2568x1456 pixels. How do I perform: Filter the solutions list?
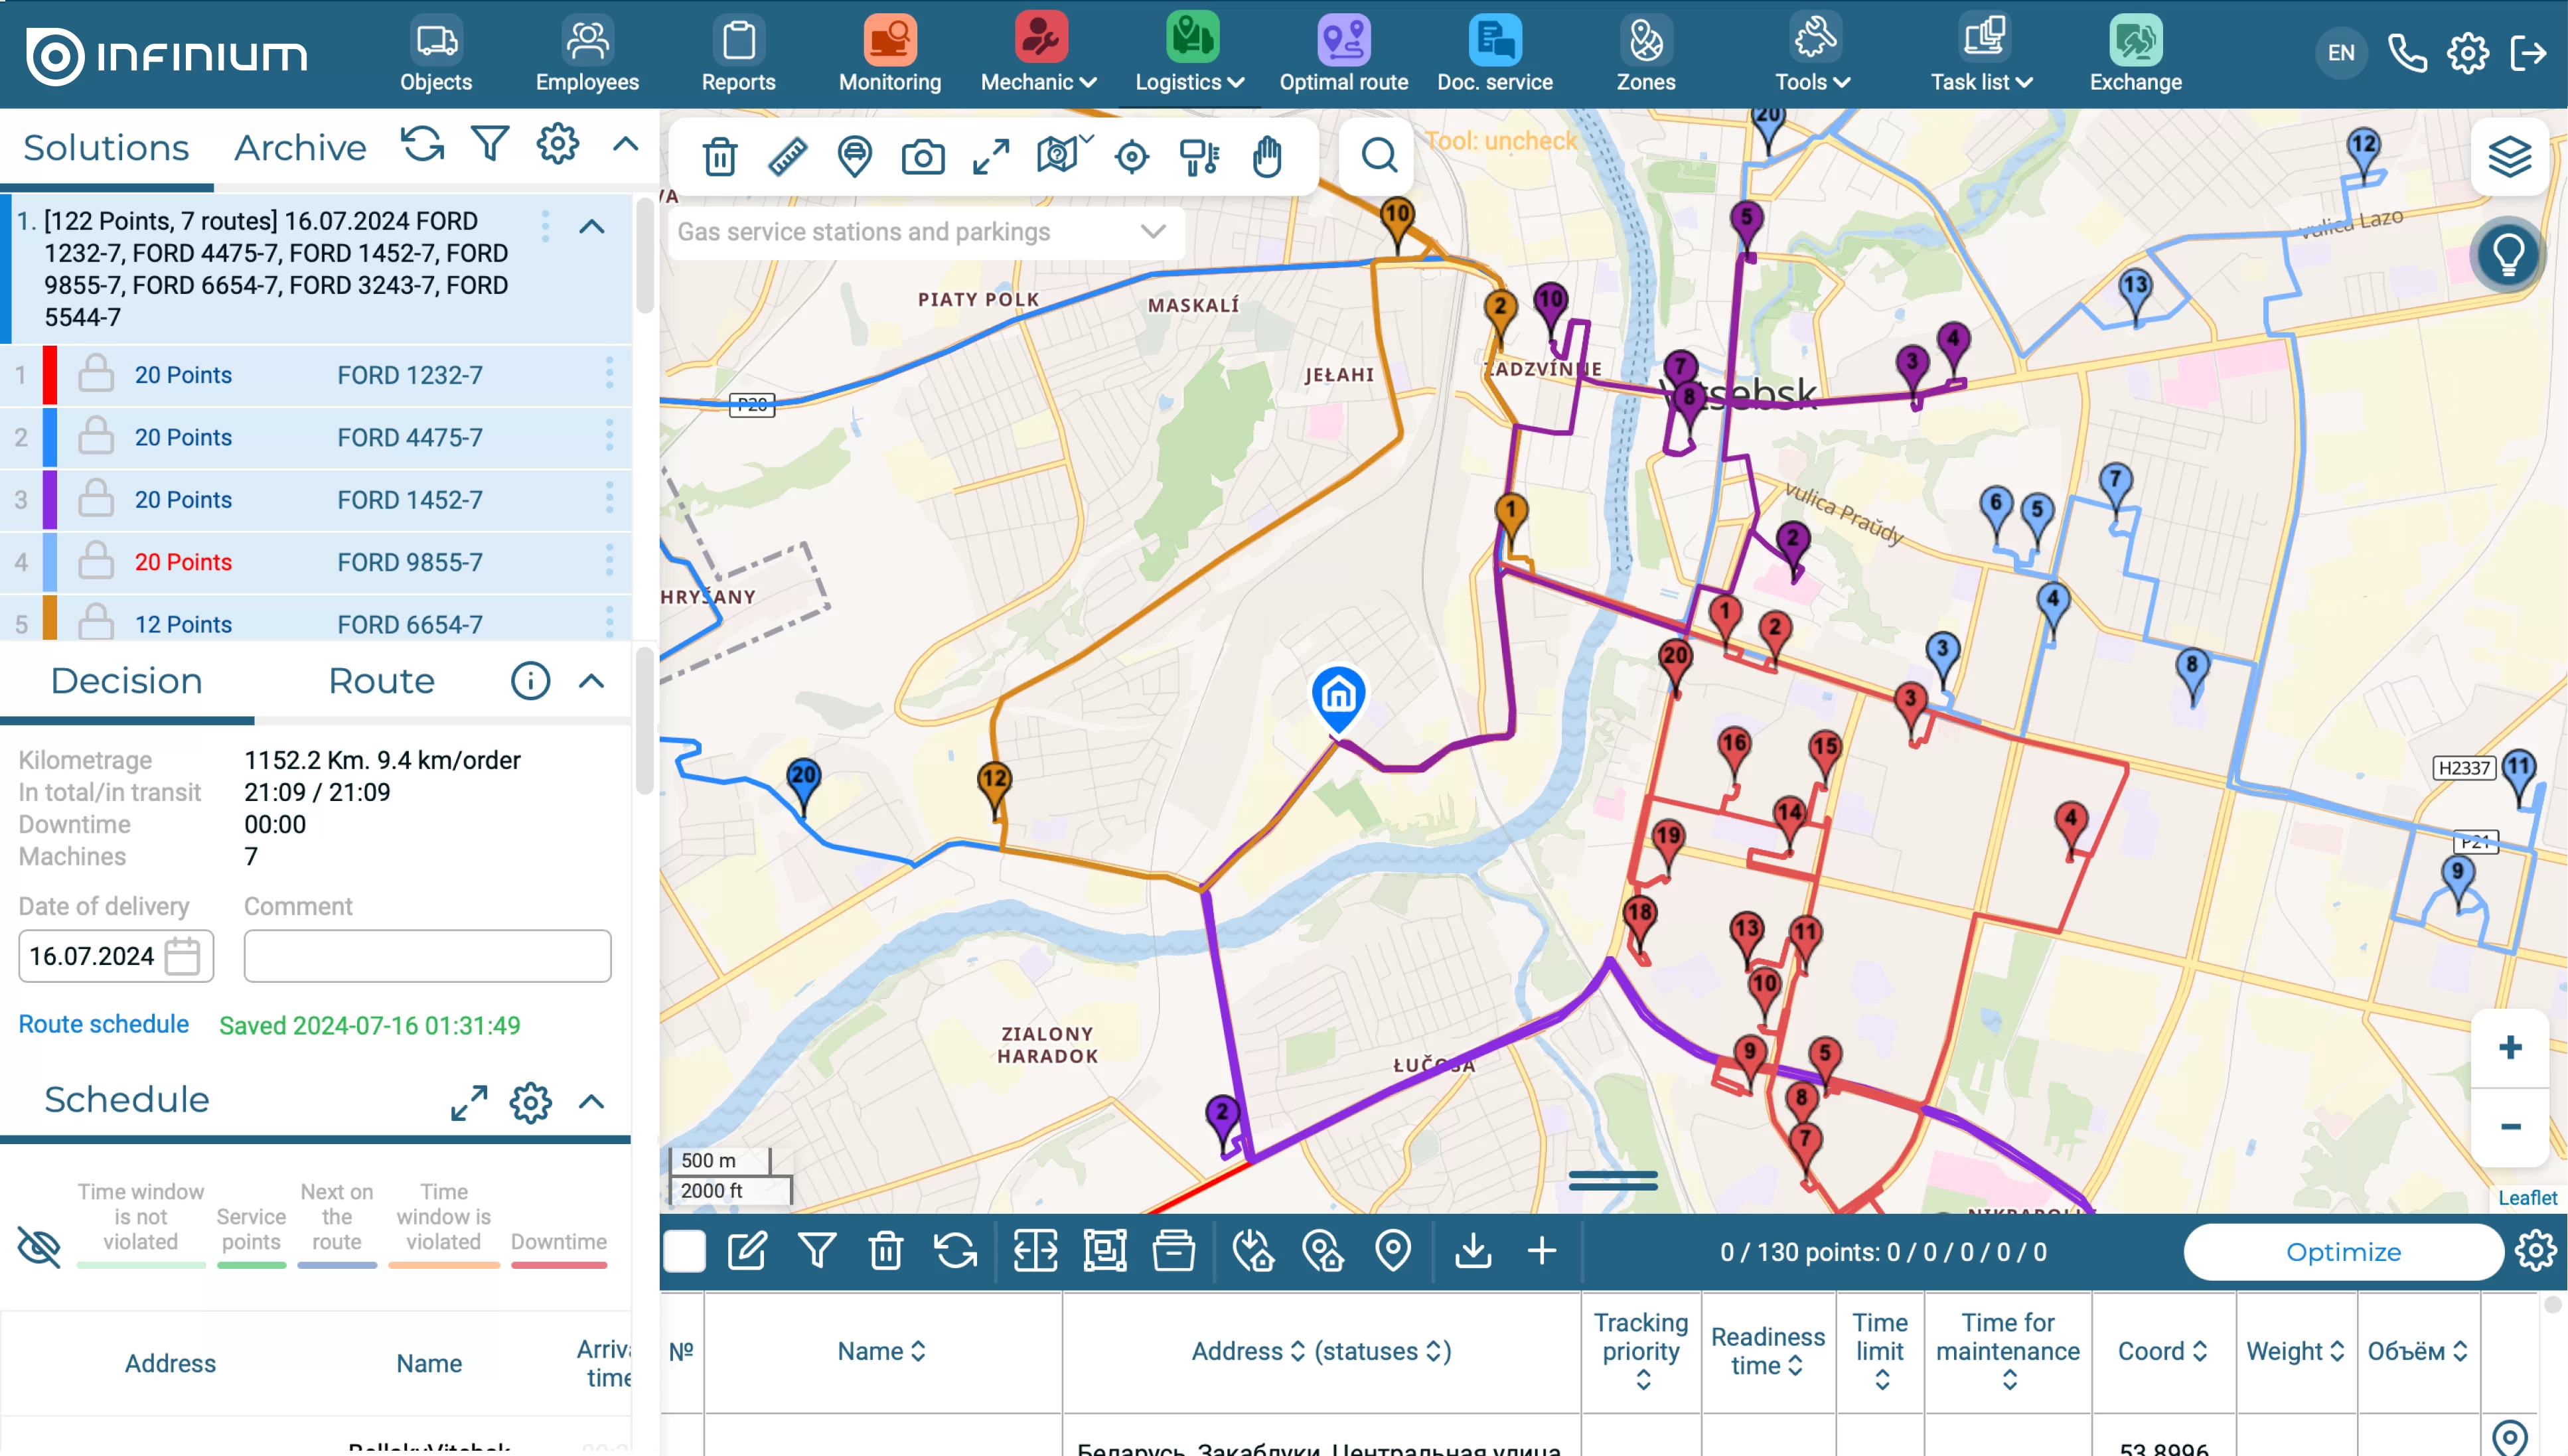tap(490, 145)
